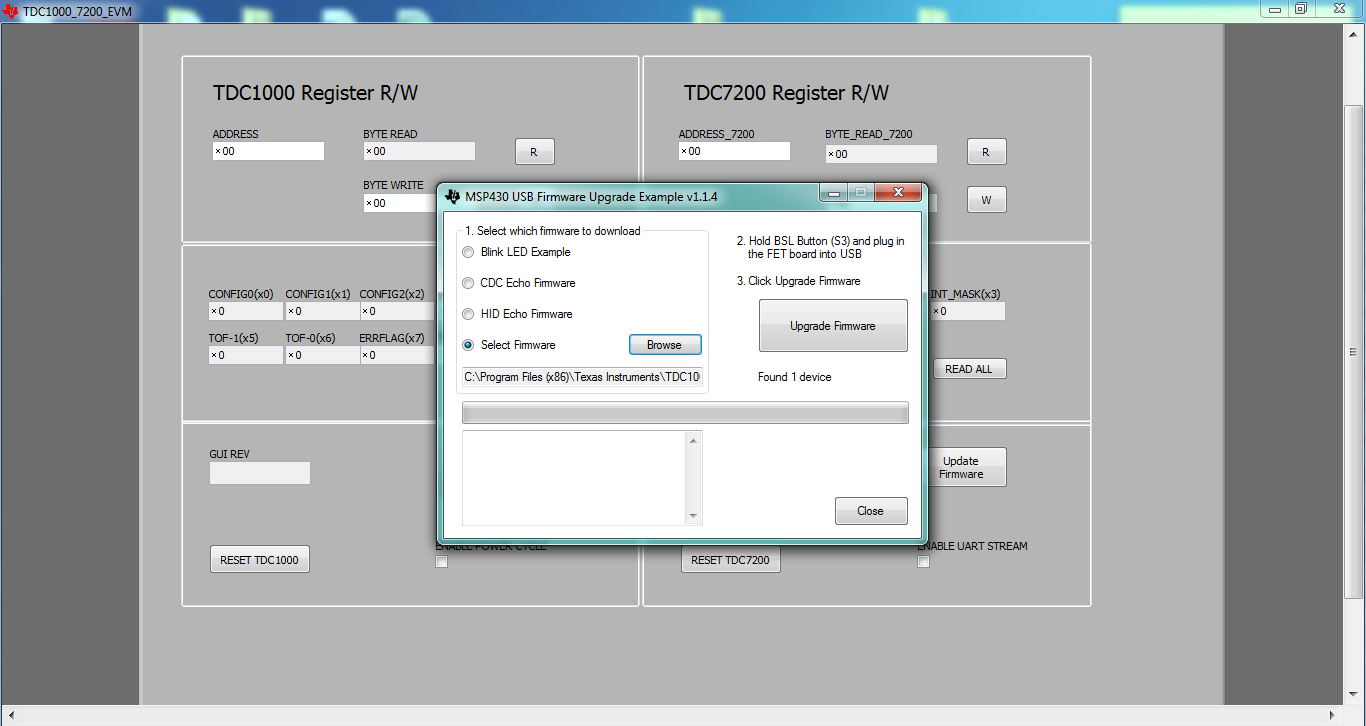Click the TOF-1(x5) register field
The width and height of the screenshot is (1366, 726).
pos(245,355)
